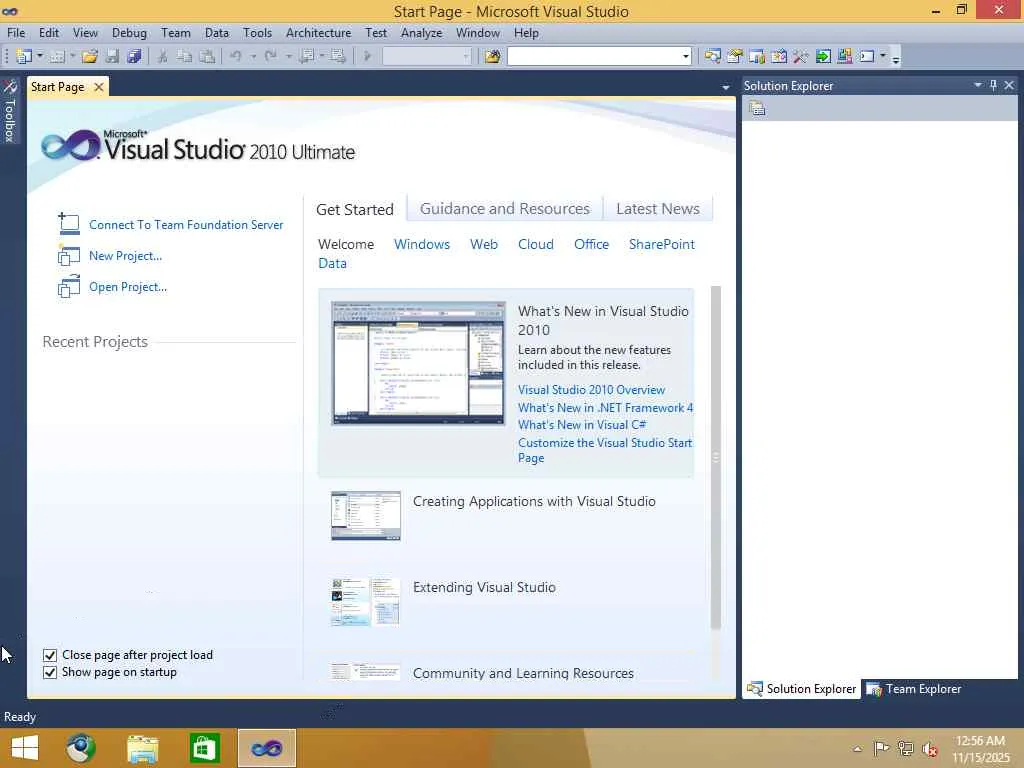The image size is (1024, 768).
Task: Uncheck Close page after project load
Action: pos(50,655)
